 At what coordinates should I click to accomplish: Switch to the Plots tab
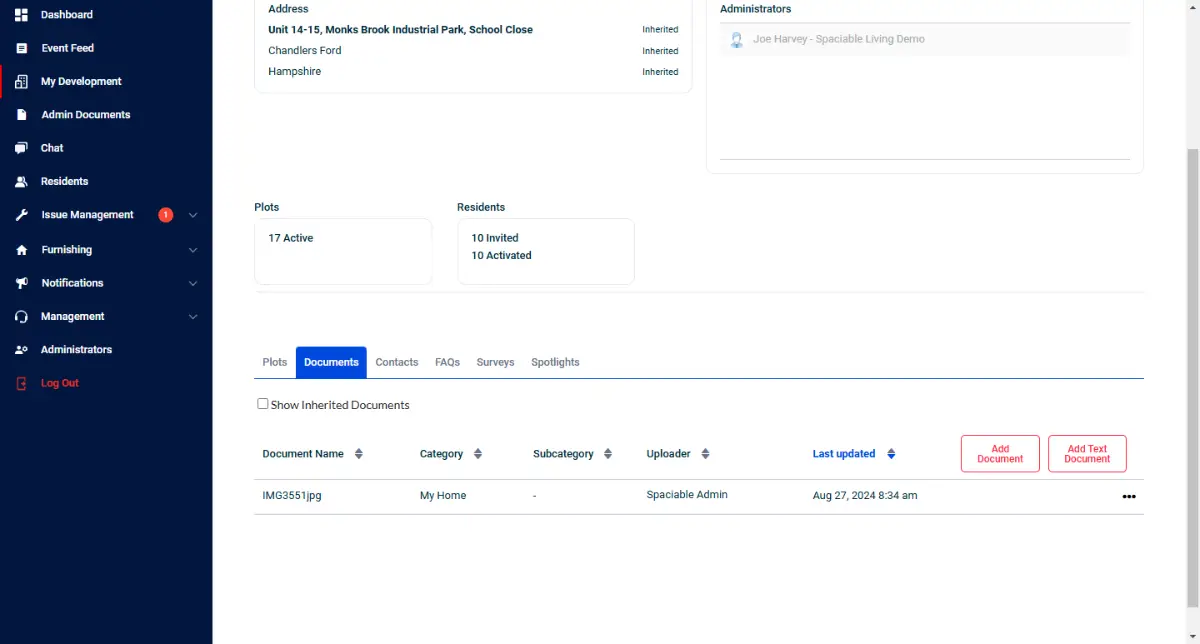(275, 362)
